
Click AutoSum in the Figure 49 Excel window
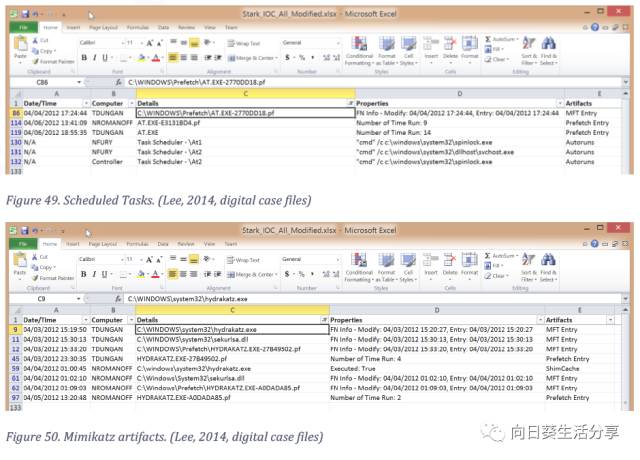(x=502, y=39)
